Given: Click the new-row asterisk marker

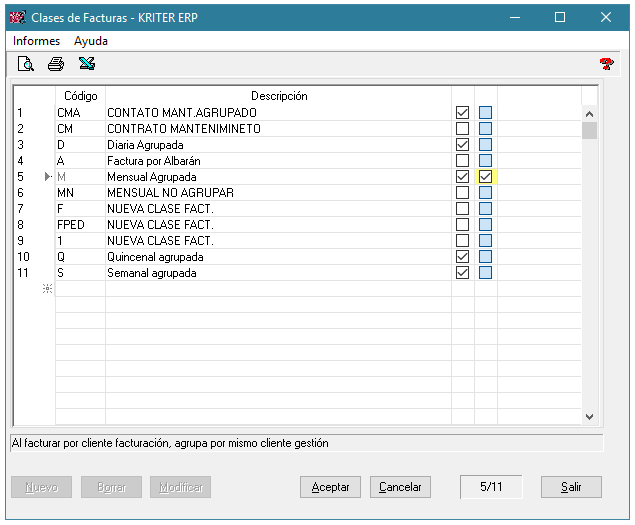Looking at the screenshot, I should (45, 289).
